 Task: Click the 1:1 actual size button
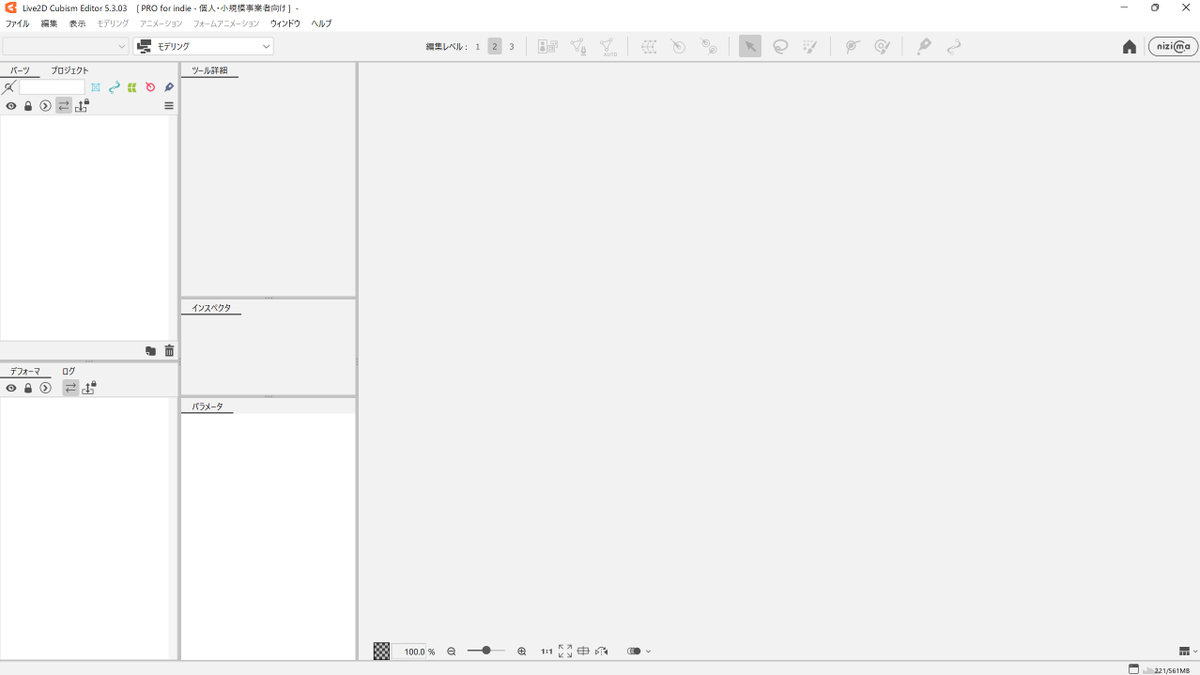coord(547,651)
